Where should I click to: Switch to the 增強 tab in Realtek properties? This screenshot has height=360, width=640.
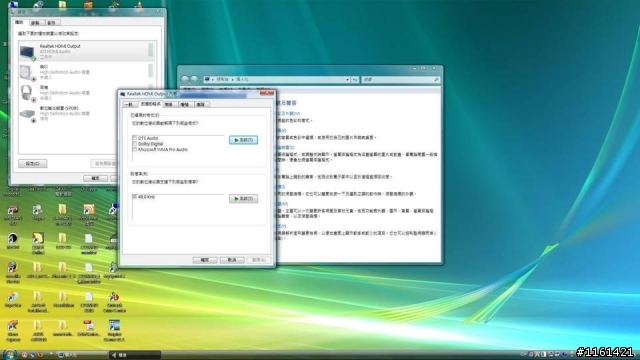click(185, 104)
